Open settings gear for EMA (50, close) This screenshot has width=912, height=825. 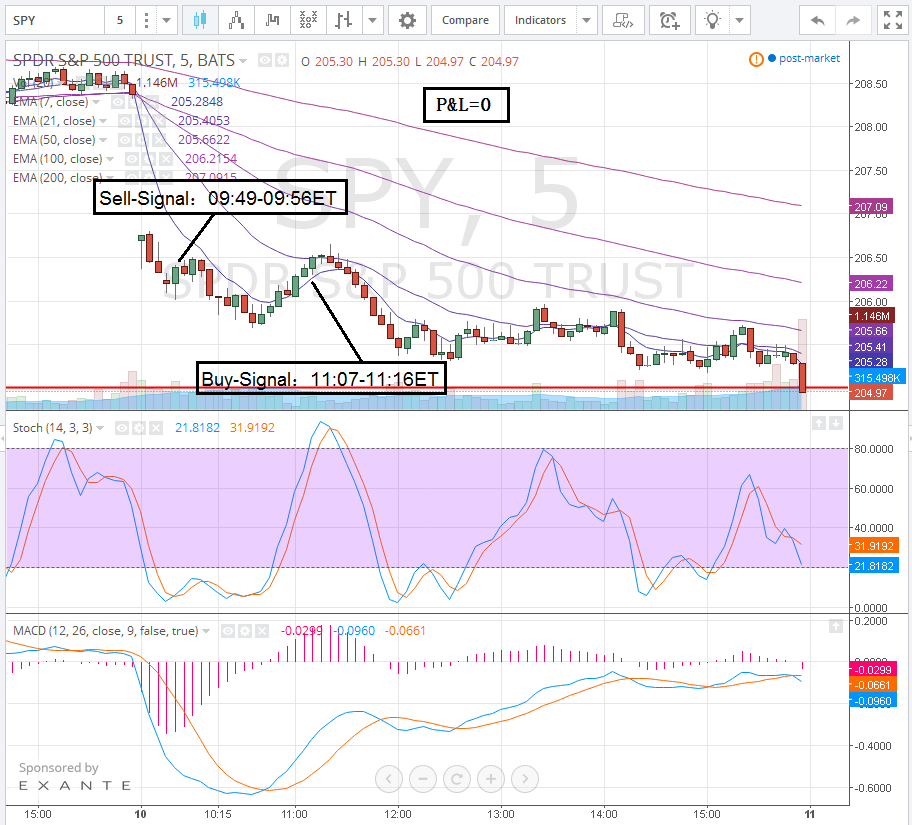click(141, 140)
